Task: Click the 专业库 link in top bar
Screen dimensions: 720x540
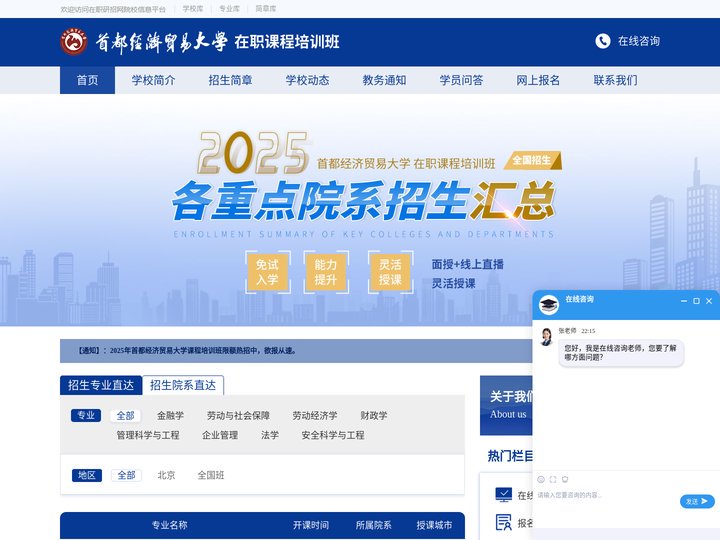Action: [229, 9]
